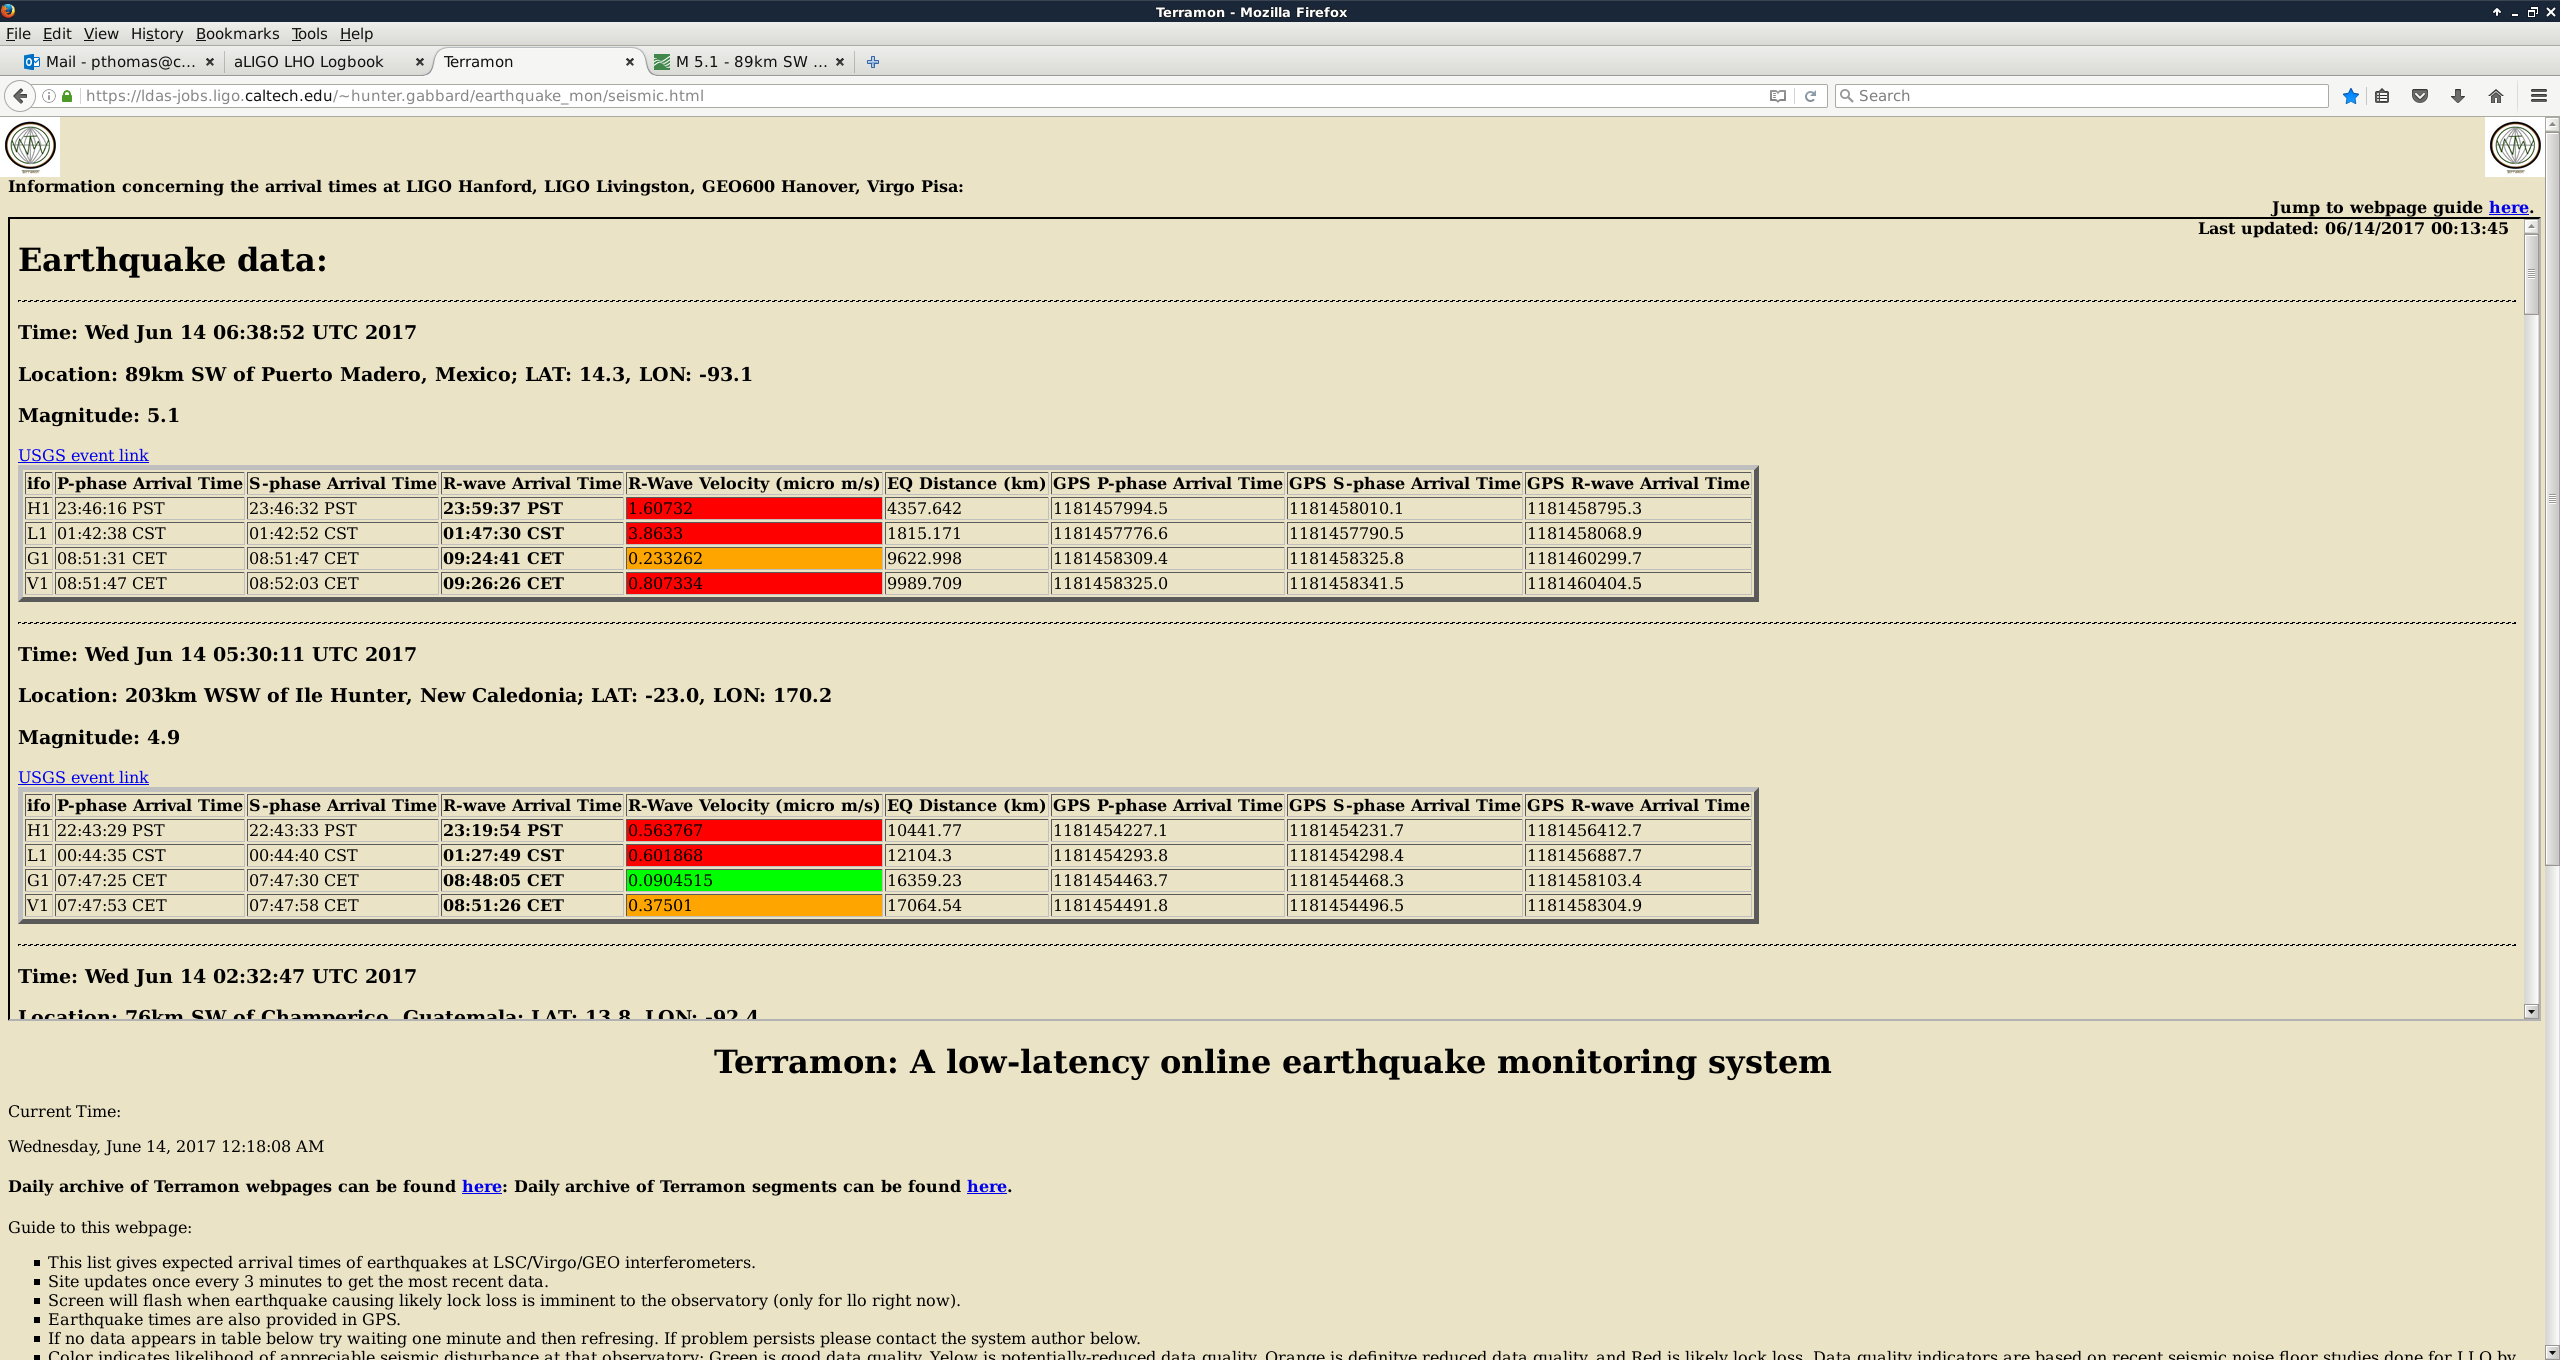This screenshot has width=2560, height=1360.
Task: Open downloads arrow icon
Action: (2457, 96)
